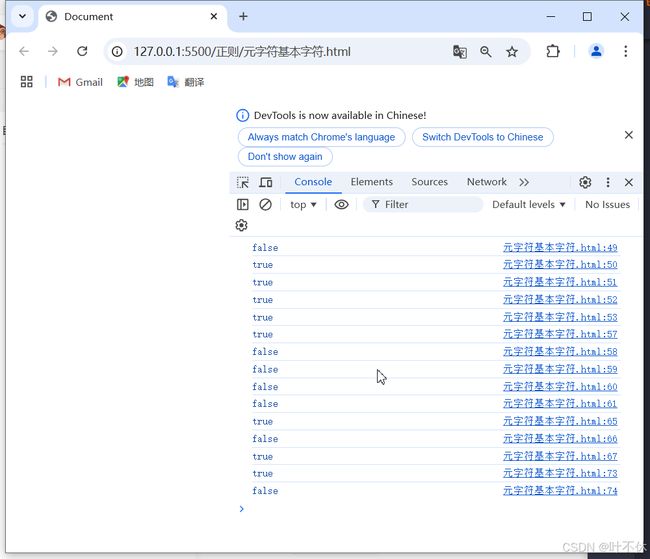Open the Gmail bookmark
The image size is (650, 559).
click(80, 82)
